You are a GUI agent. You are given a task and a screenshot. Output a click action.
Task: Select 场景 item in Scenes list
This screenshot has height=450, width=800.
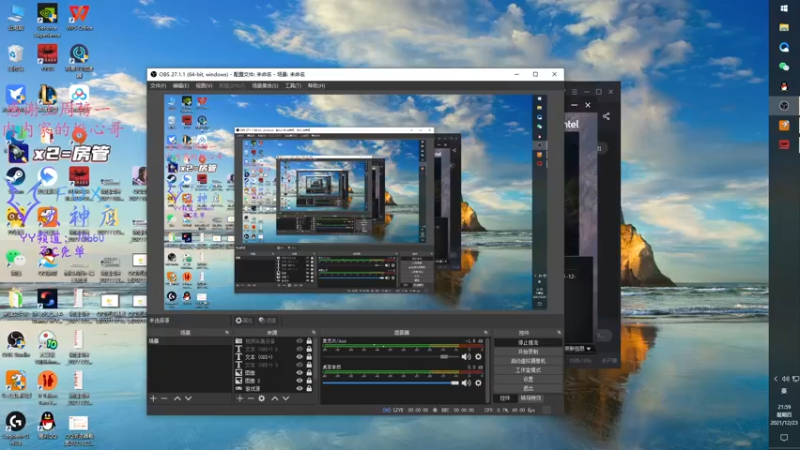189,341
